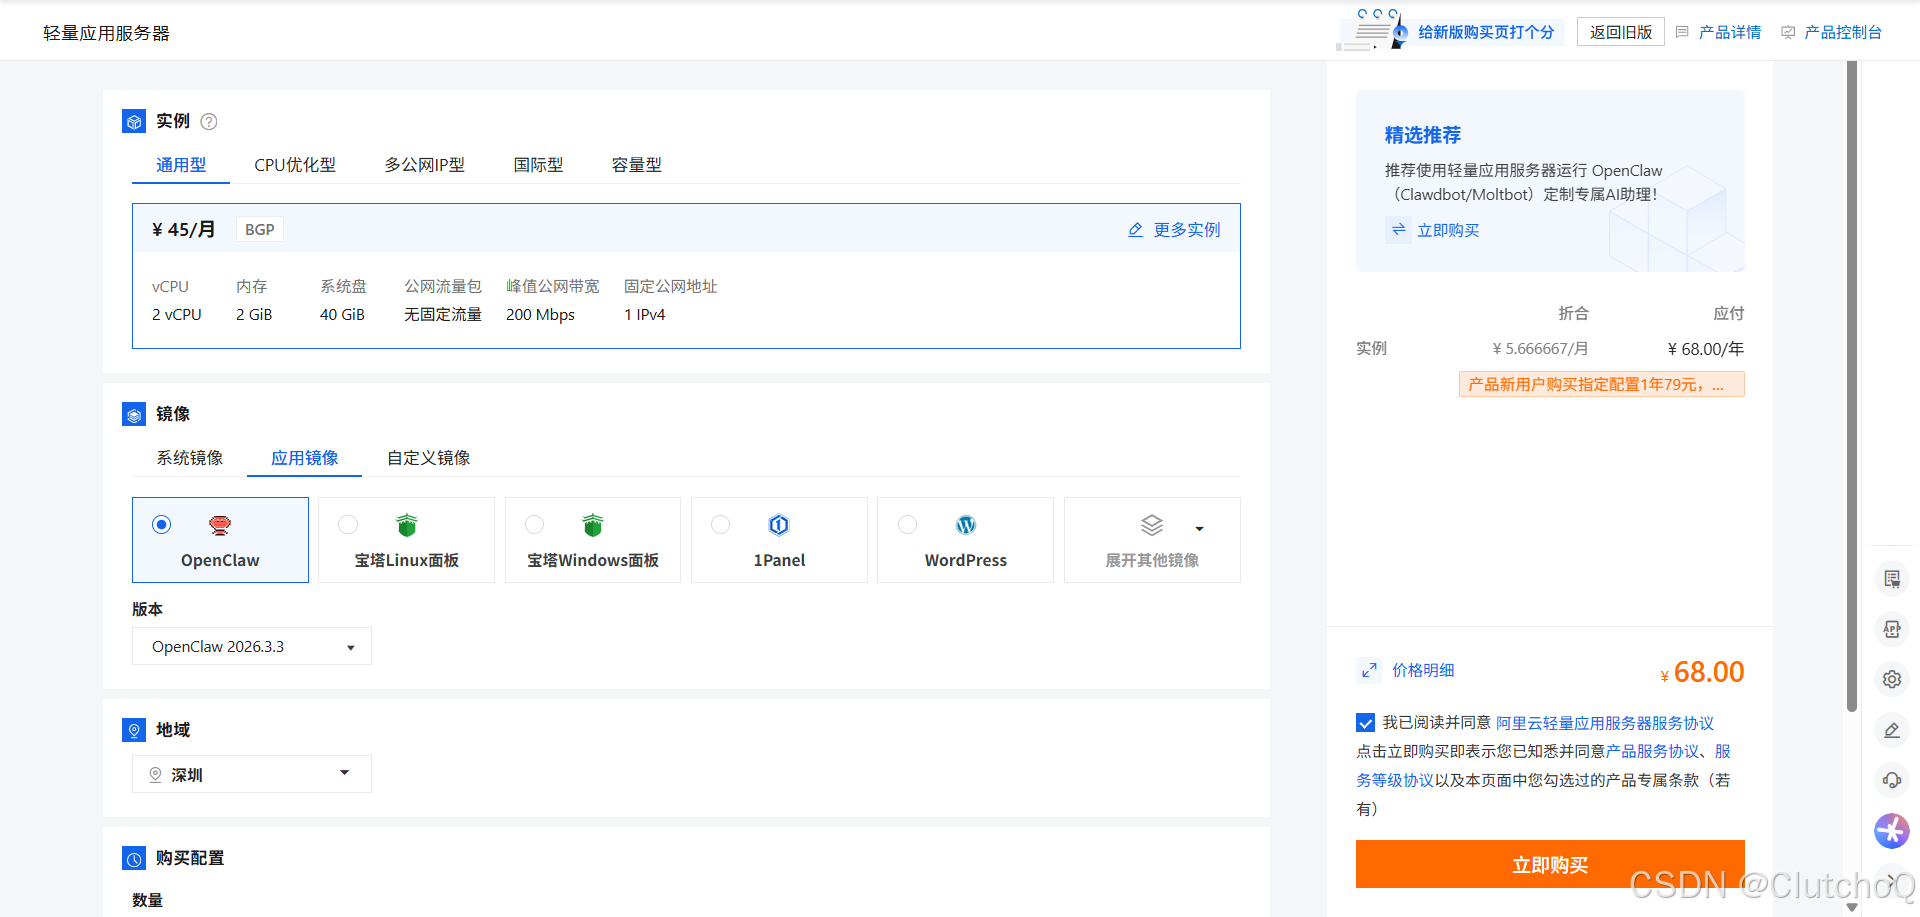Click the BGP tag on instance card
Viewport: 1920px width, 917px height.
click(x=260, y=230)
